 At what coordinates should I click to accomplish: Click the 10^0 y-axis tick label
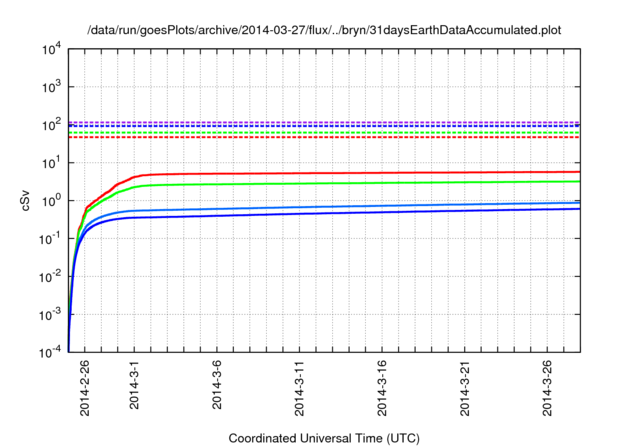coord(51,201)
